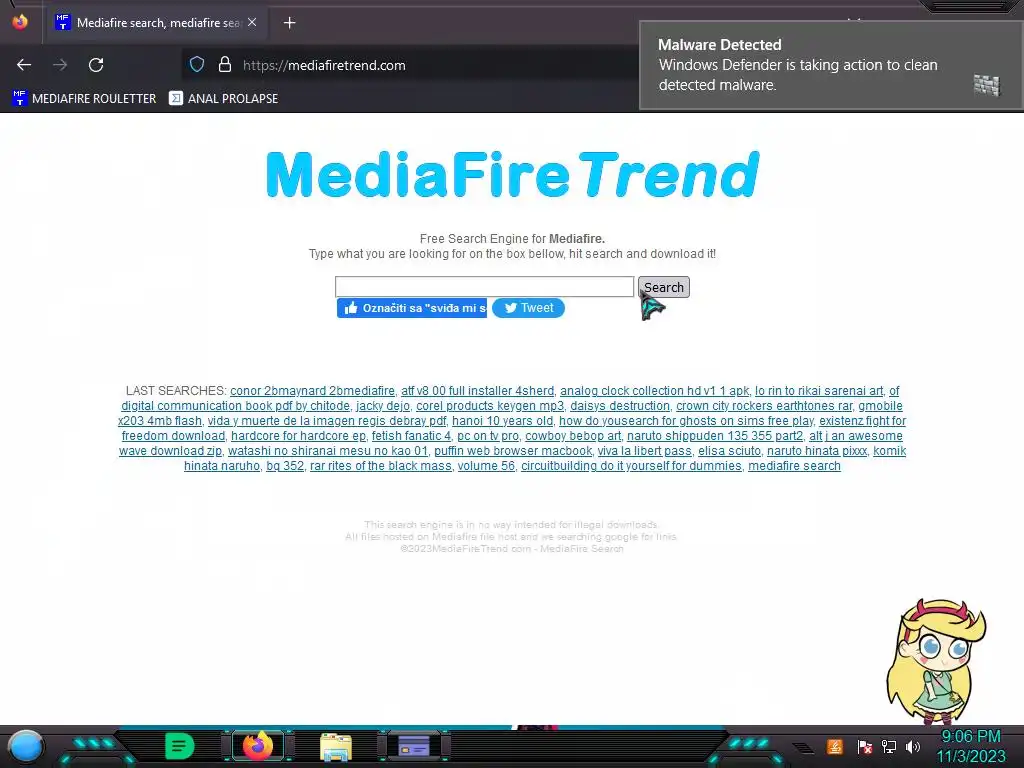Open the Start orb button

[x=26, y=746]
